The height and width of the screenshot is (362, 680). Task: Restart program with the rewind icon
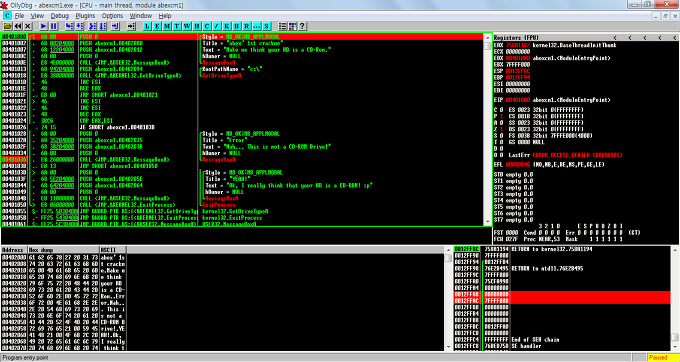tap(18, 26)
